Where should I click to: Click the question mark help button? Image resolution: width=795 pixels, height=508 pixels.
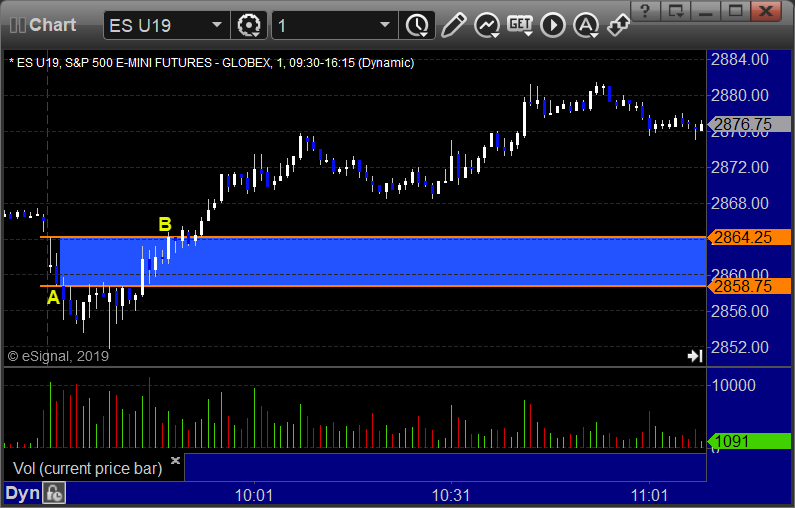point(645,11)
